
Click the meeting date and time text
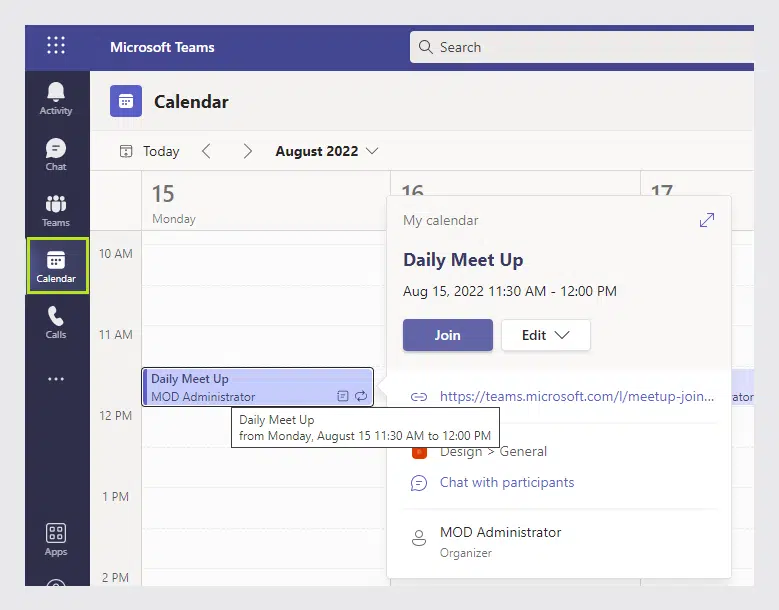click(510, 291)
